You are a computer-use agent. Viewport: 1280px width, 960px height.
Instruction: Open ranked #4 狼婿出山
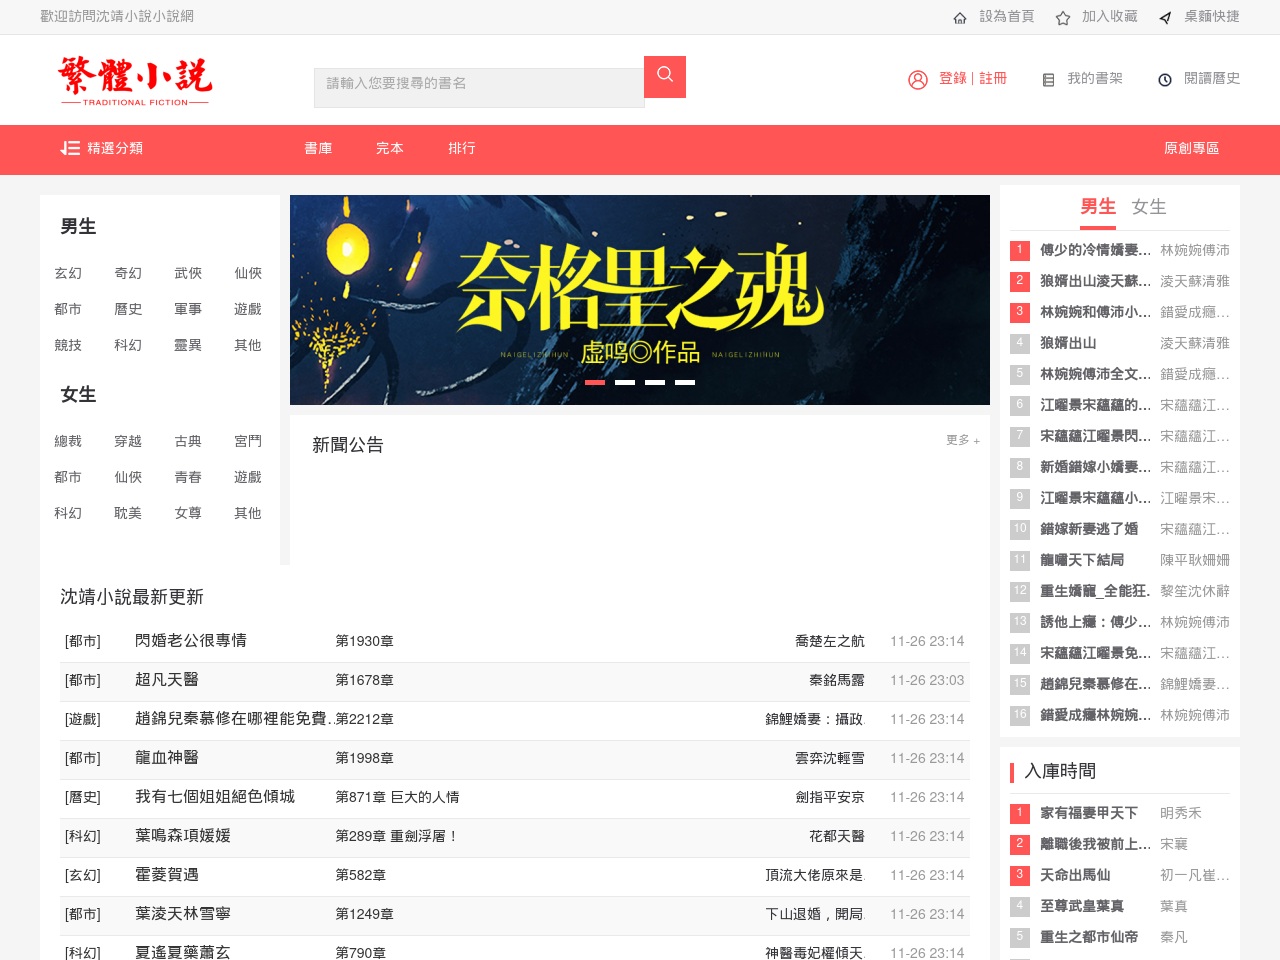coord(1068,343)
